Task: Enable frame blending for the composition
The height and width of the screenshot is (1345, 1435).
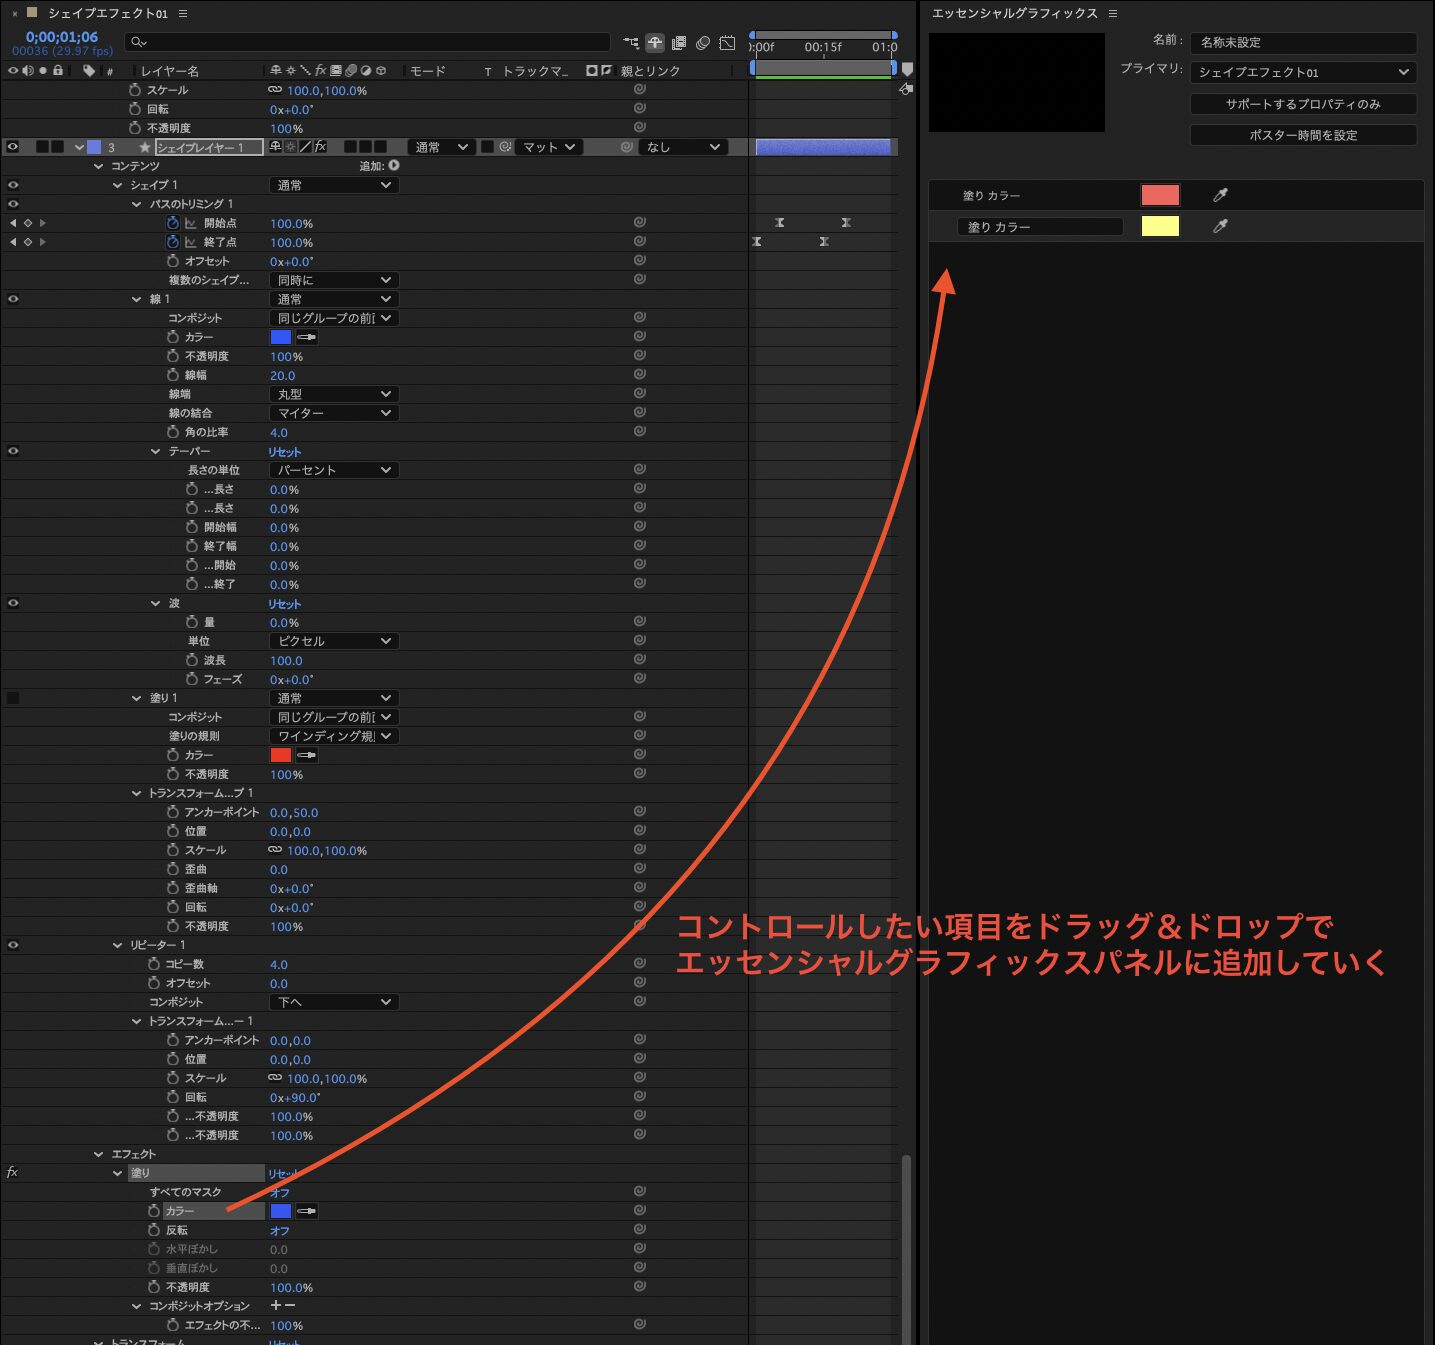Action: 679,43
